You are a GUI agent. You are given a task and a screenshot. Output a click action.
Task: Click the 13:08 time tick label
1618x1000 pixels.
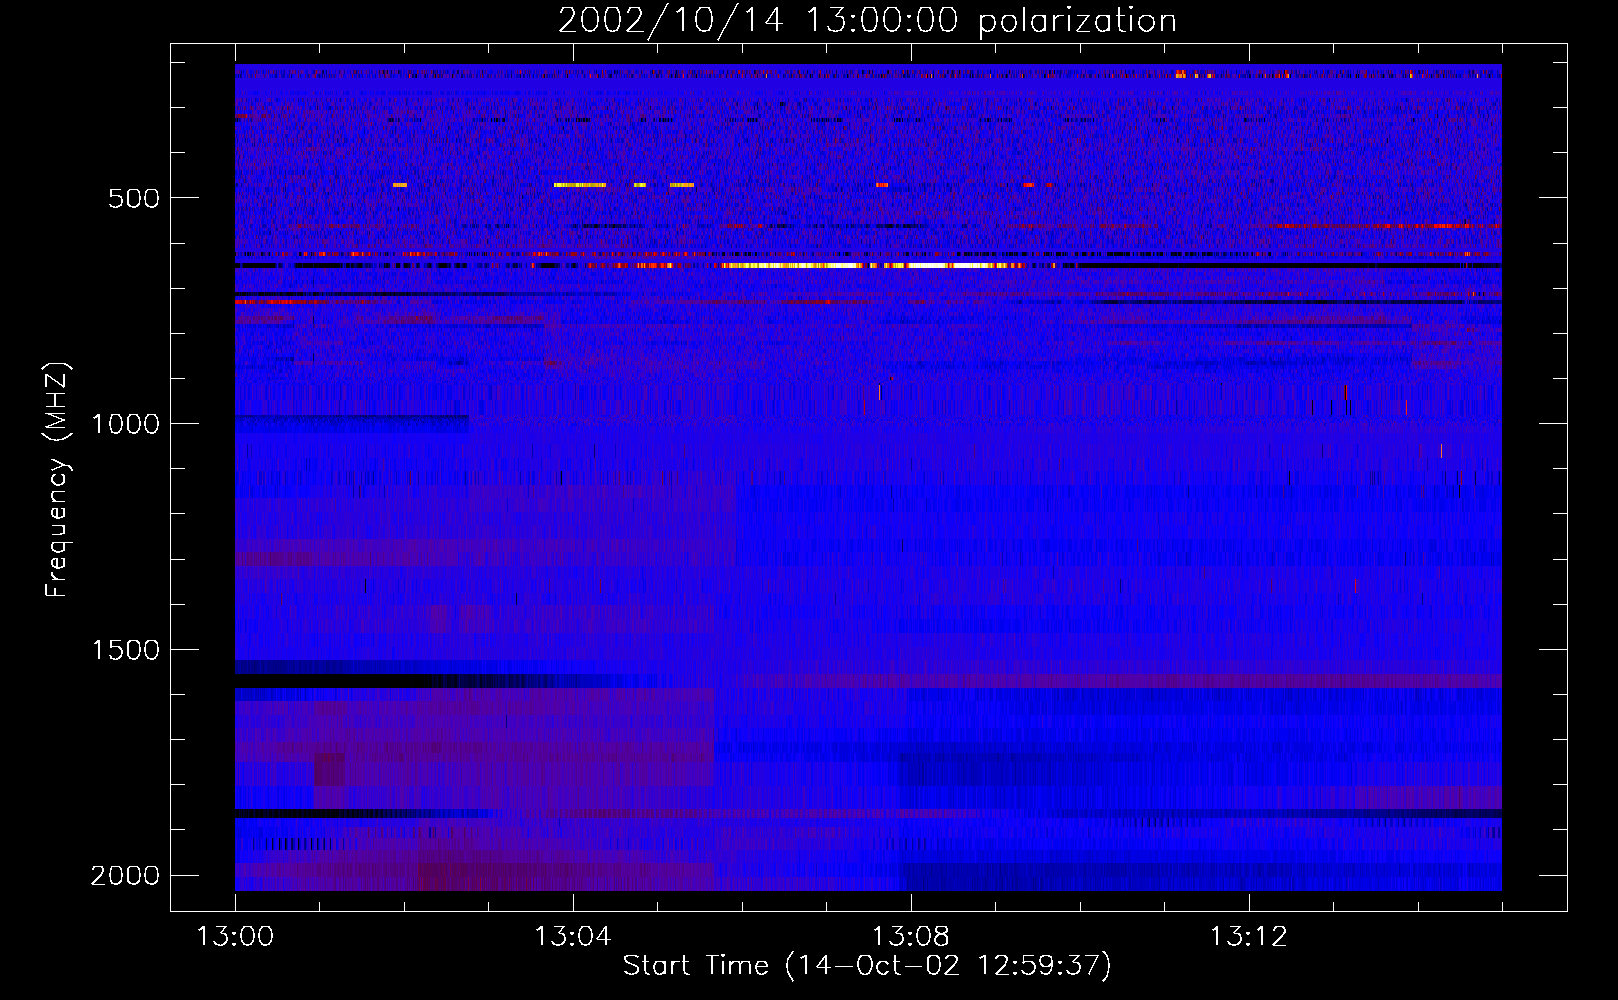pos(911,937)
